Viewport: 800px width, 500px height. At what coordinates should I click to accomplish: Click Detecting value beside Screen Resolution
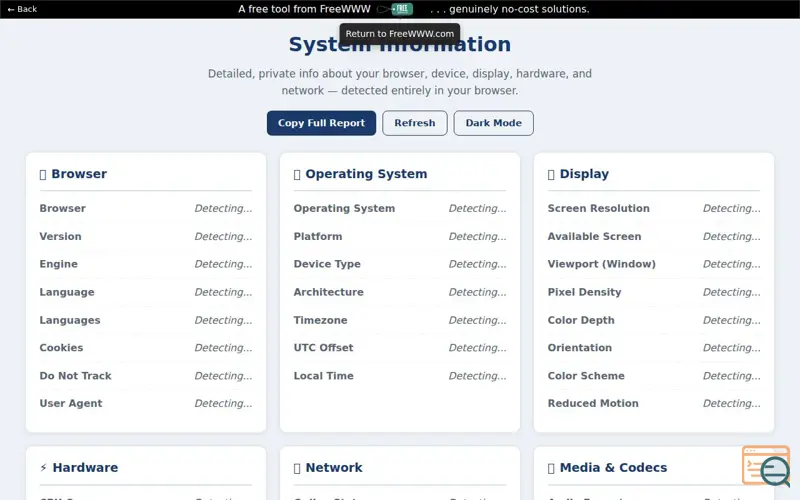[x=731, y=208]
